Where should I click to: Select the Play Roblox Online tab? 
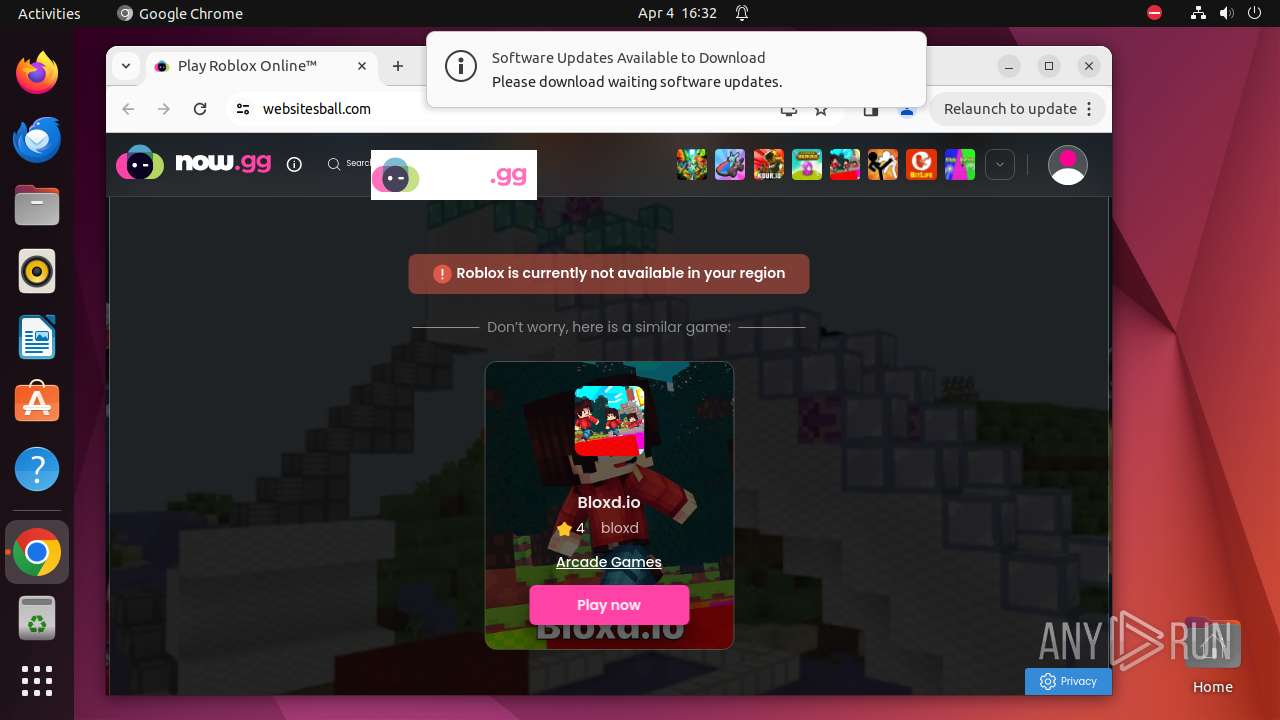point(262,66)
